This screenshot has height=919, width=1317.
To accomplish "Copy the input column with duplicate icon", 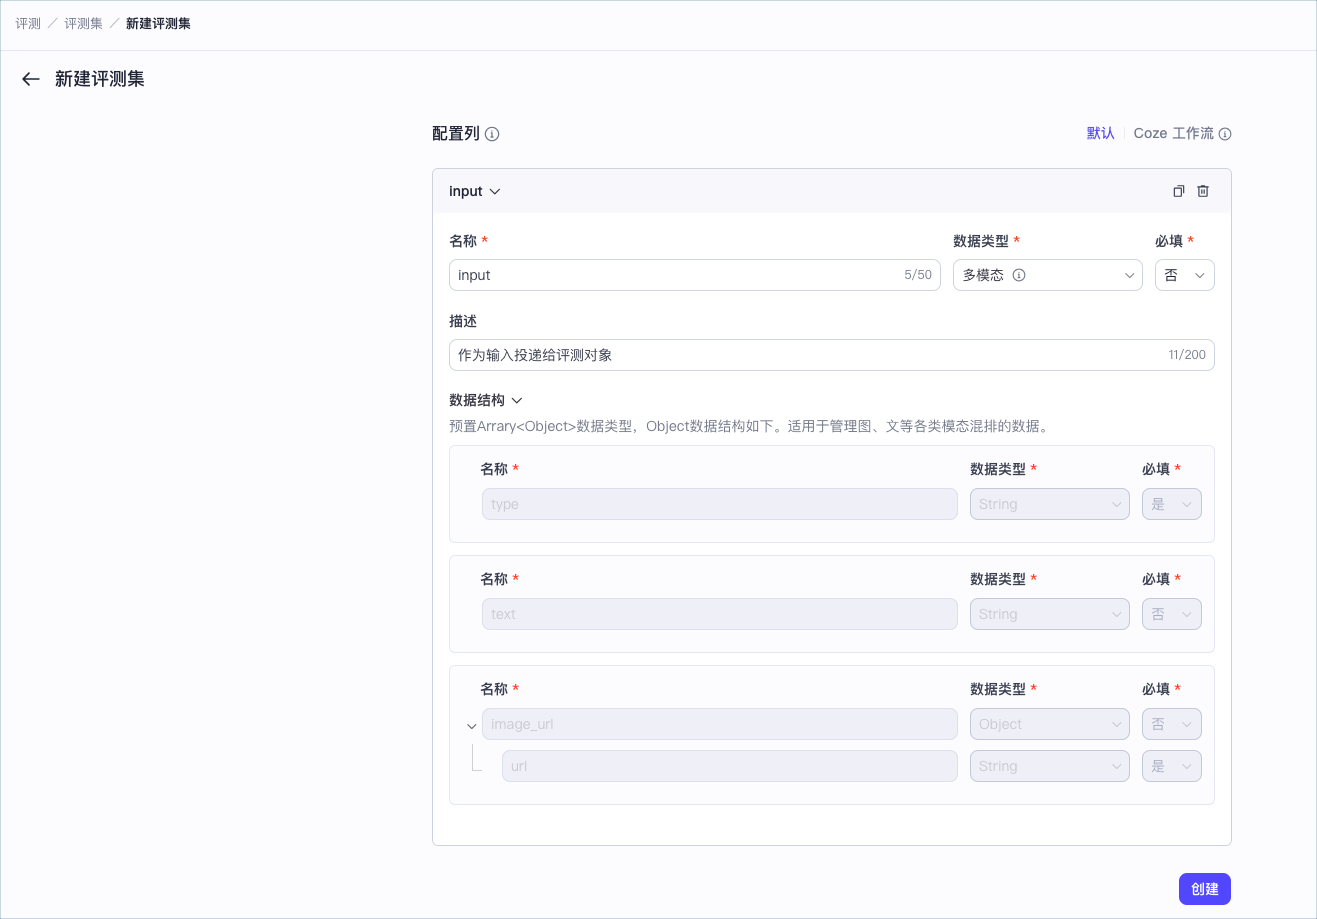I will [x=1179, y=191].
